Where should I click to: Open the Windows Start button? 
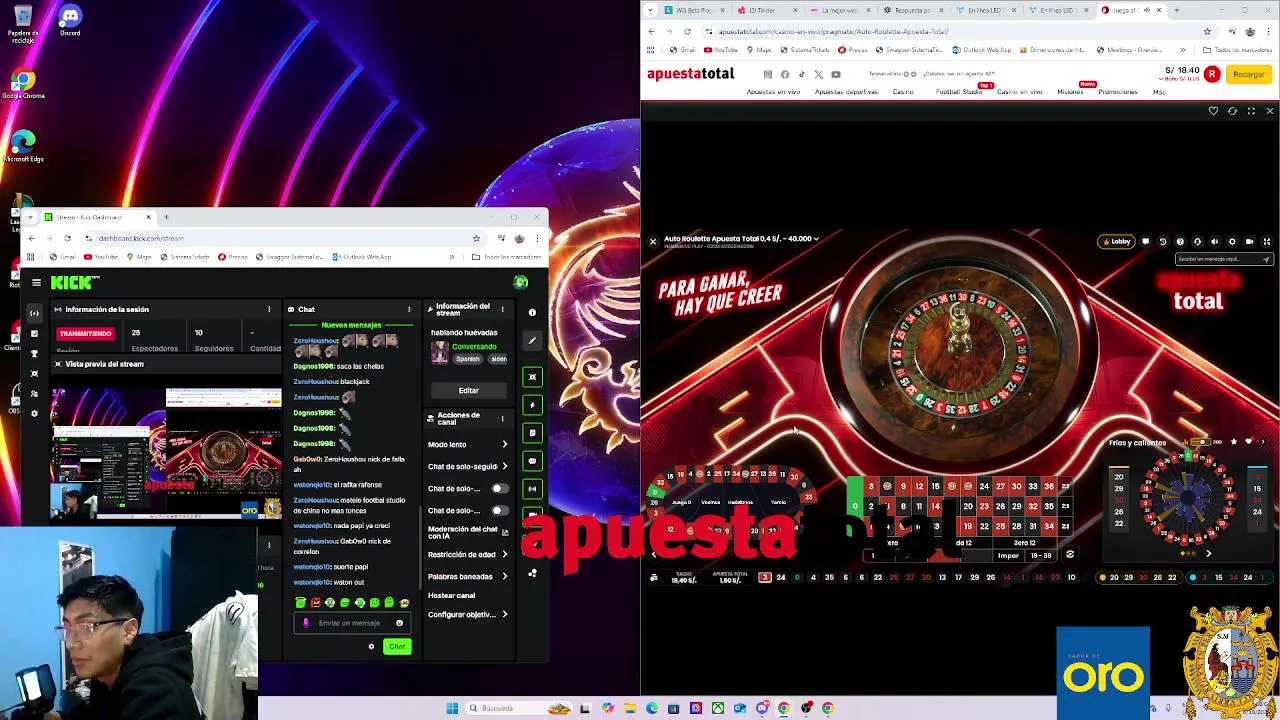coord(452,708)
